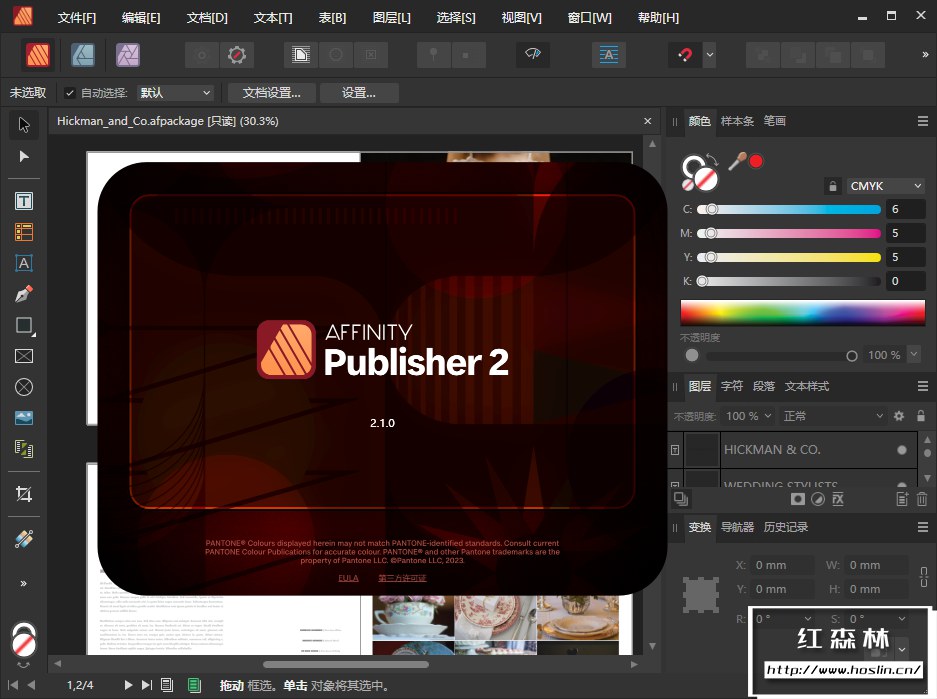Select the Vector Crop tool
Screen dimensions: 937x699
pos(24,493)
